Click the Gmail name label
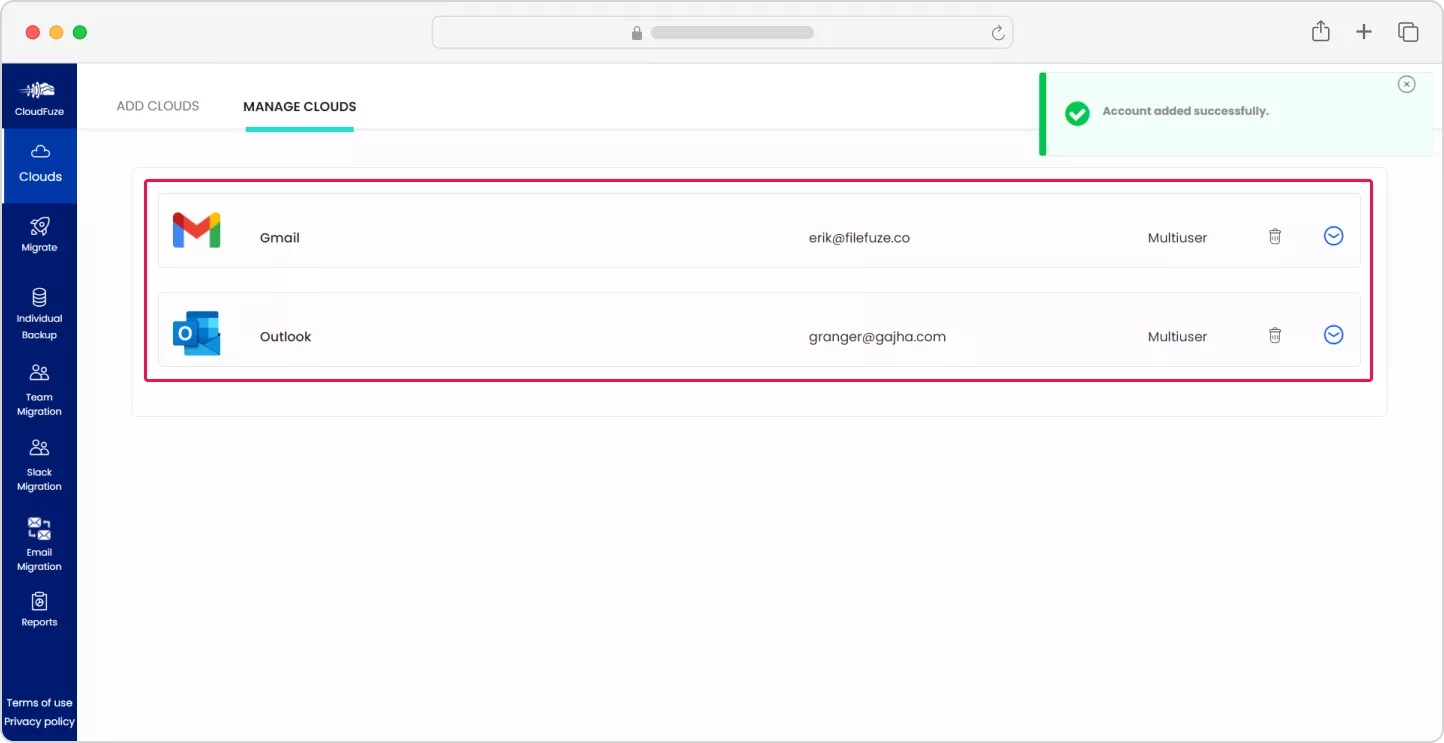1444x743 pixels. [x=280, y=238]
